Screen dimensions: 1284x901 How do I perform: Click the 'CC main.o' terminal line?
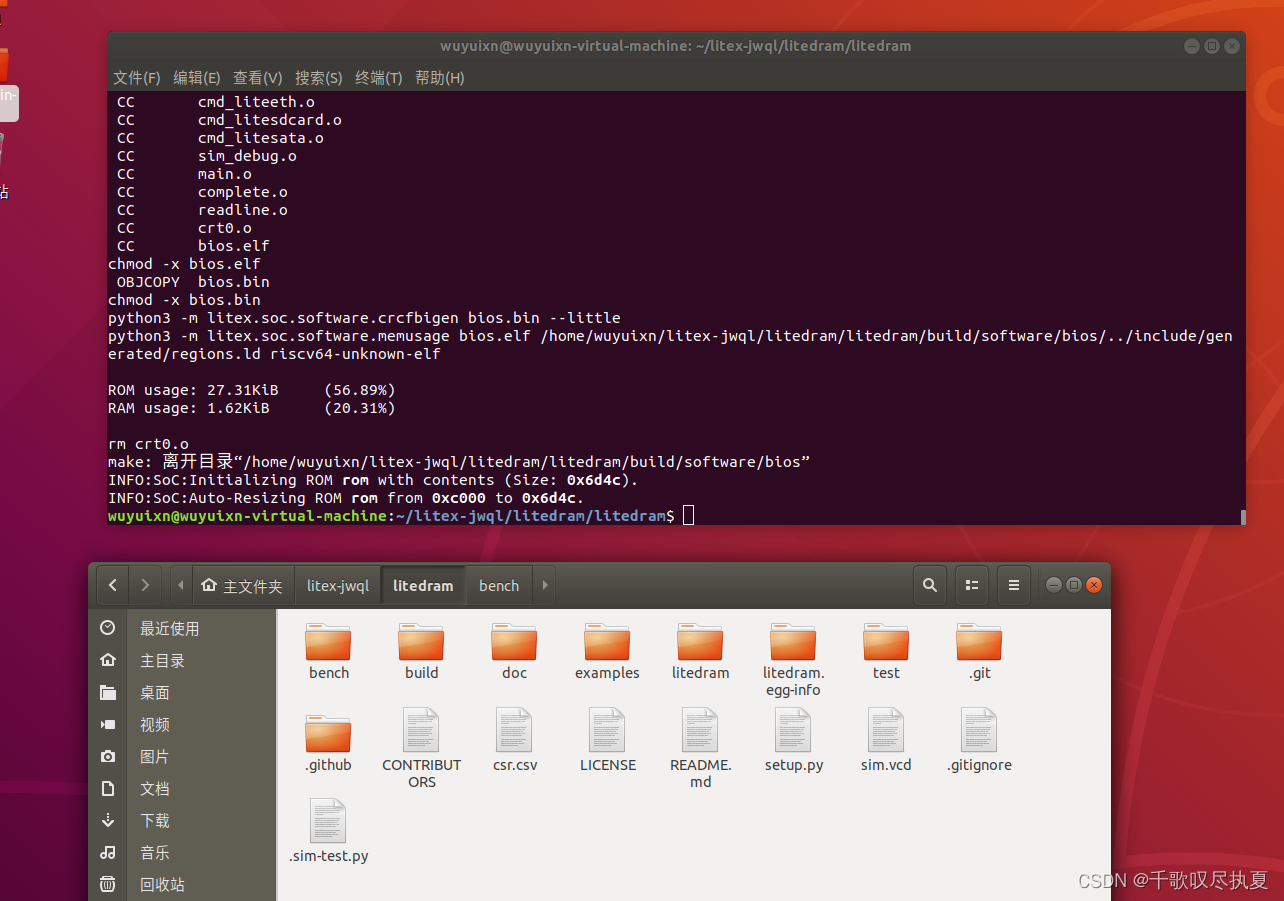pos(184,174)
